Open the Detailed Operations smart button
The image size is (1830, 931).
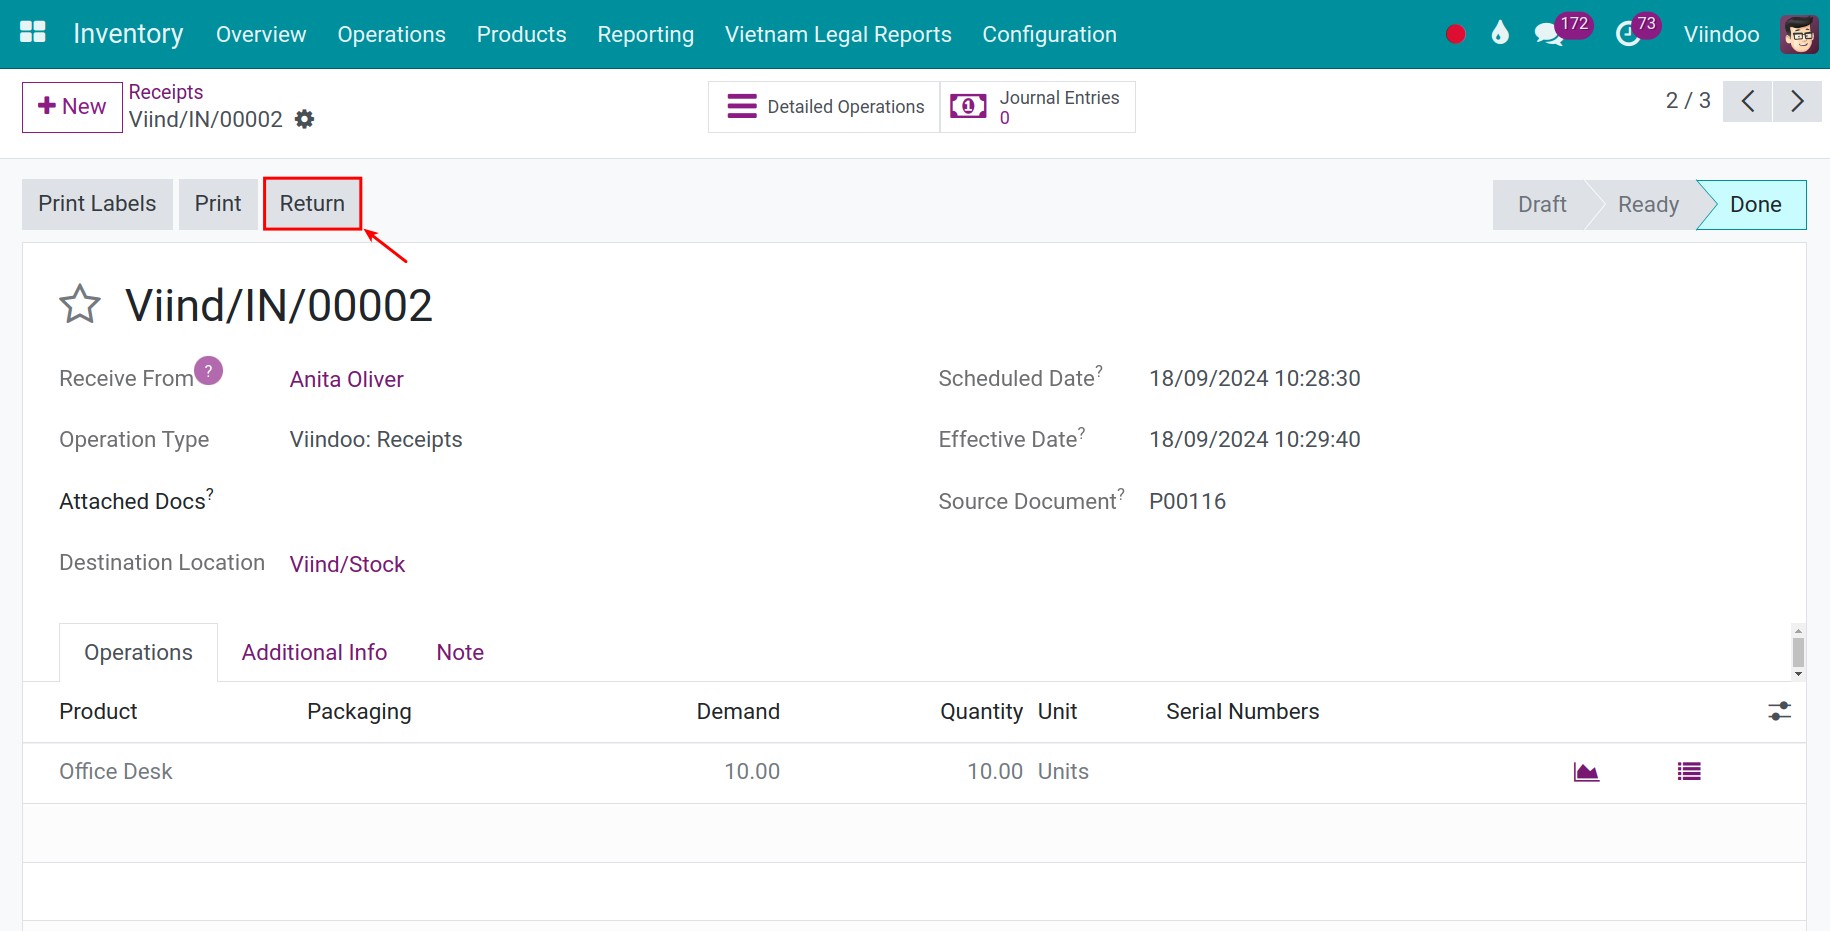pyautogui.click(x=824, y=107)
